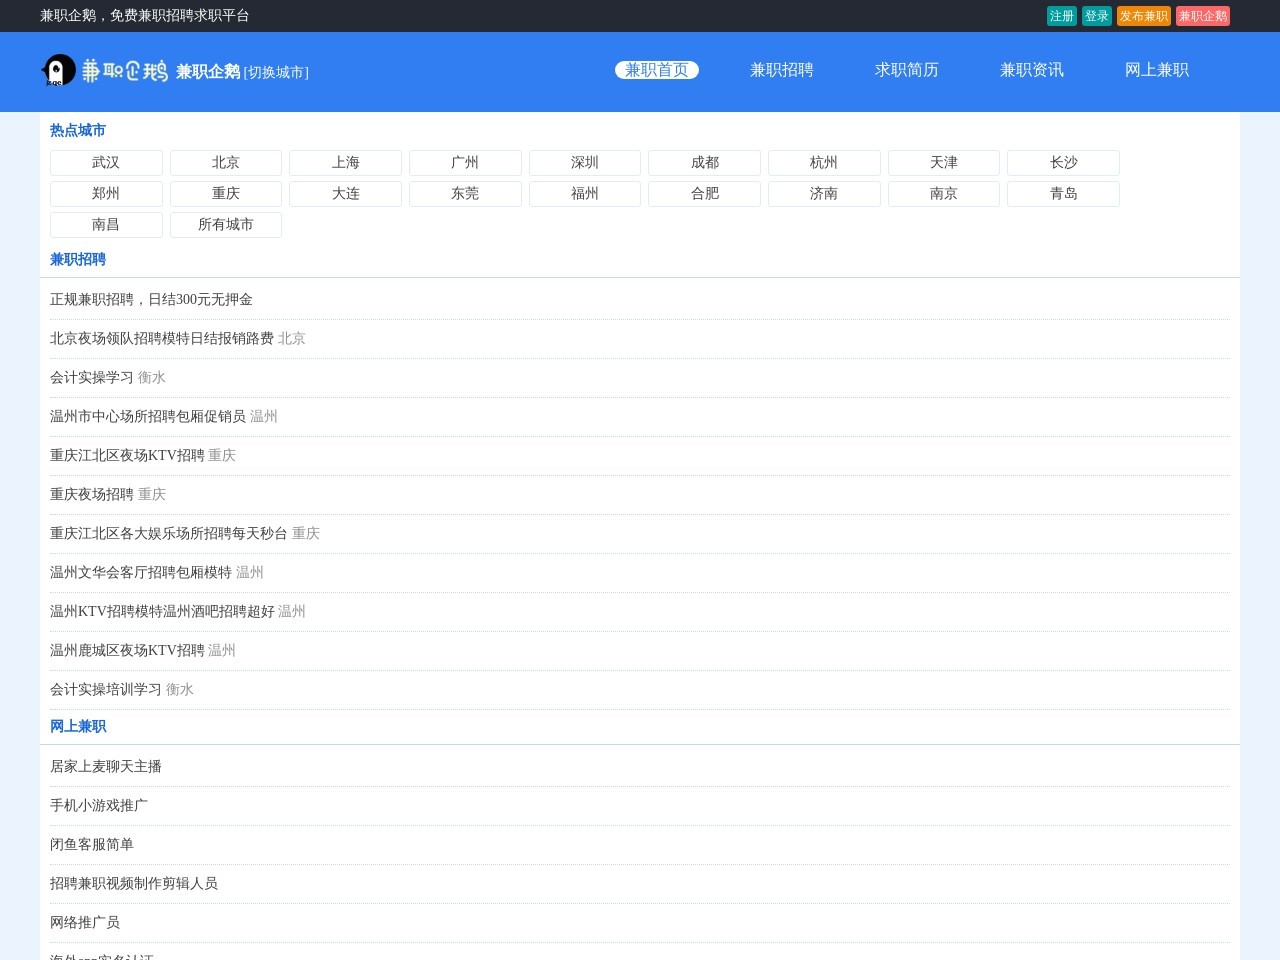Select the 兼职首页 navigation tab
Viewport: 1280px width, 960px height.
click(656, 70)
